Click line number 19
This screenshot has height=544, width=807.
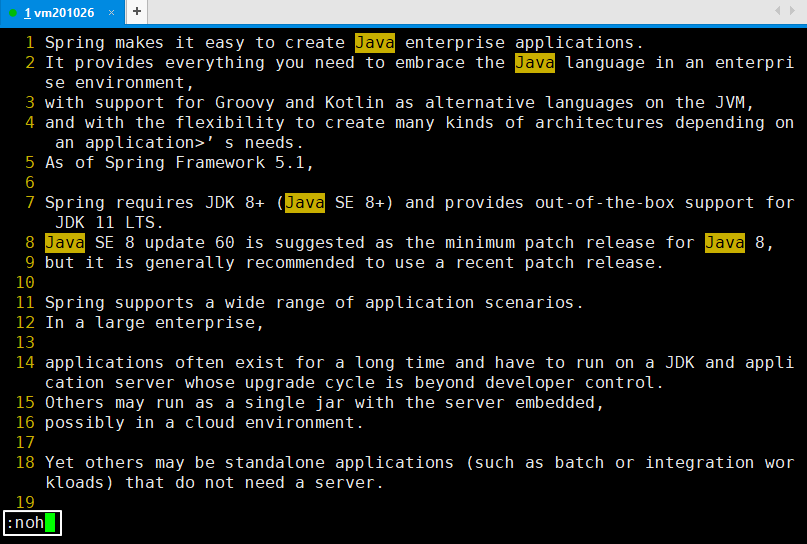click(25, 502)
